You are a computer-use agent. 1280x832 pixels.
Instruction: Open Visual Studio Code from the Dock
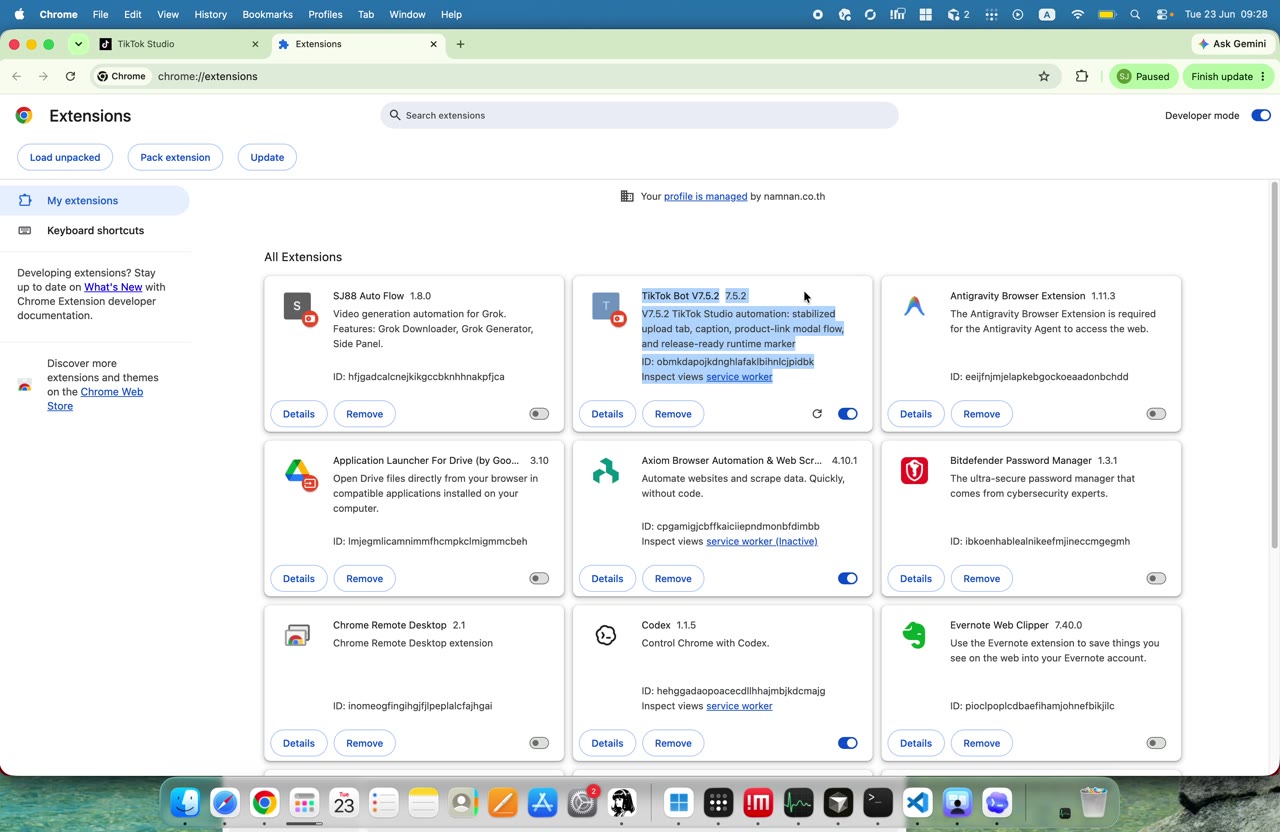coord(918,802)
